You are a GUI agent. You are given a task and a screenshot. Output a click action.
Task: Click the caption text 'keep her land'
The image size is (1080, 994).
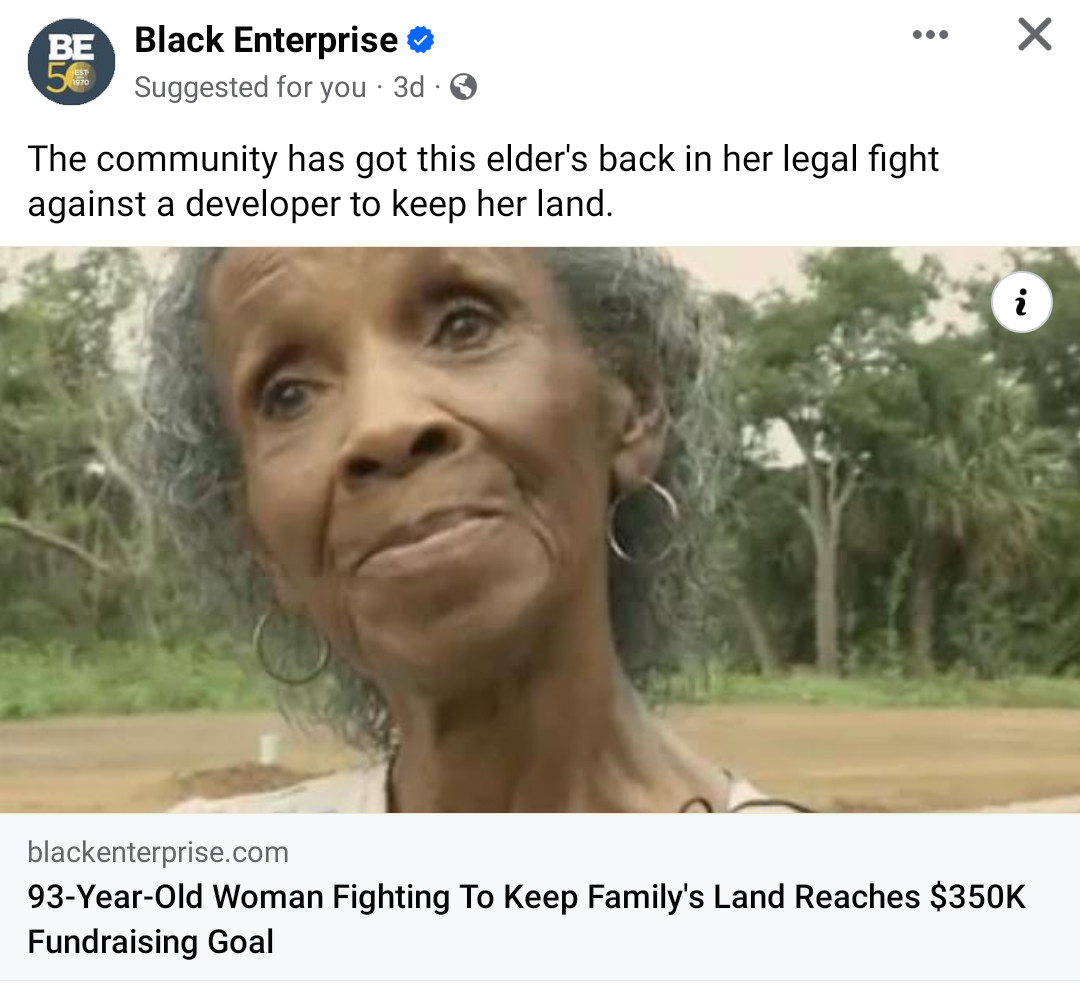pyautogui.click(x=502, y=204)
